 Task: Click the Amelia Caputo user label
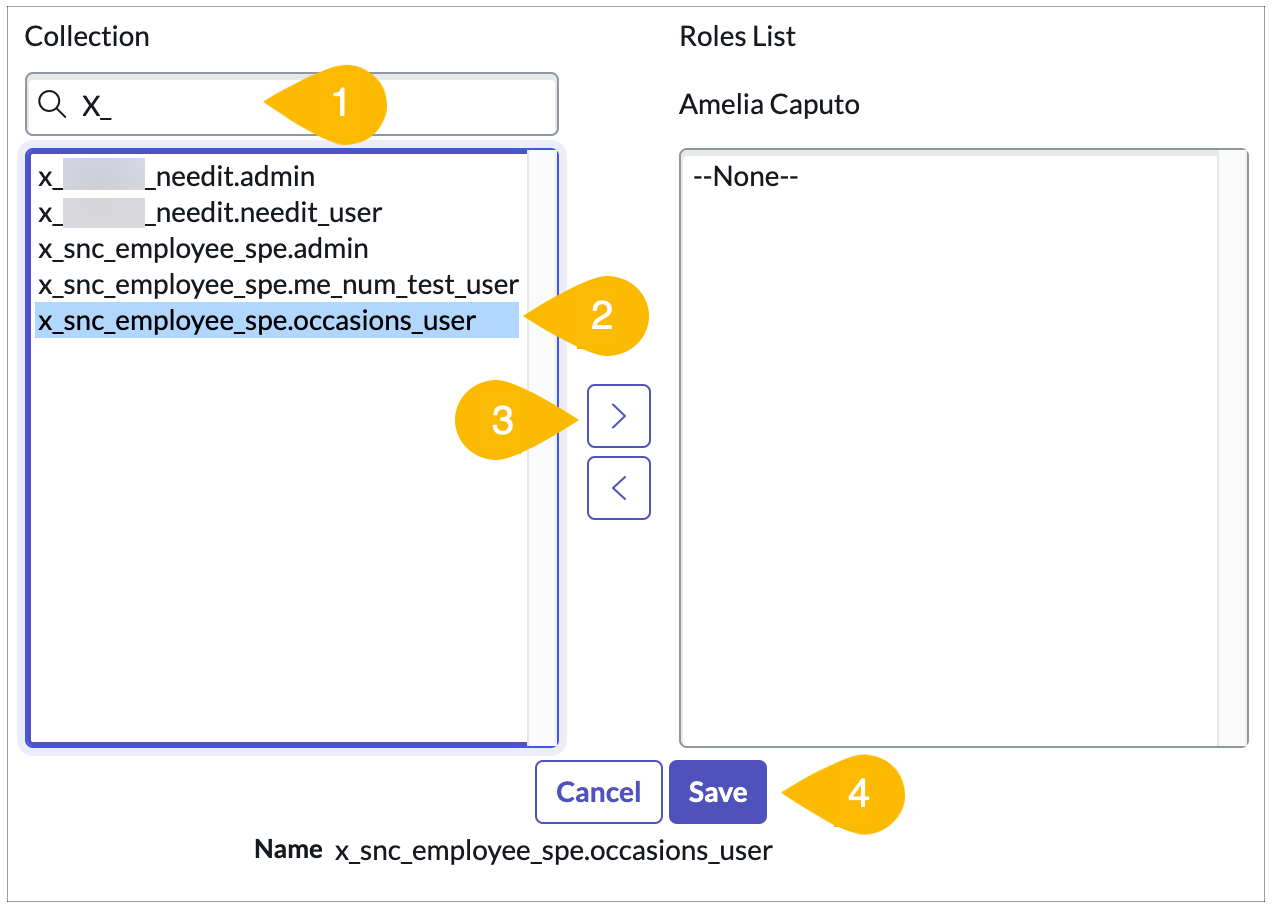[x=770, y=104]
